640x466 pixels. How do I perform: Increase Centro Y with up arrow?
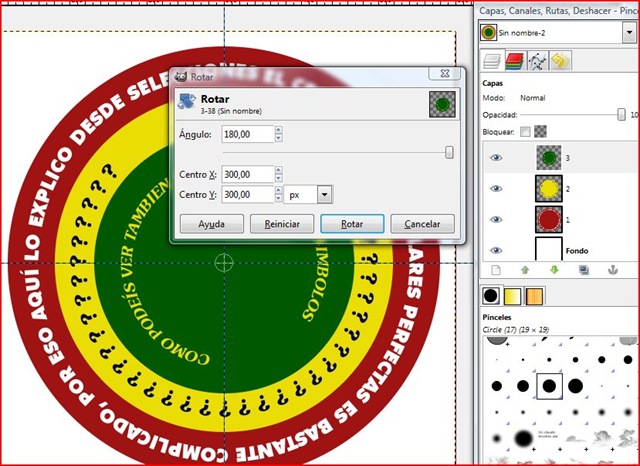(x=278, y=190)
